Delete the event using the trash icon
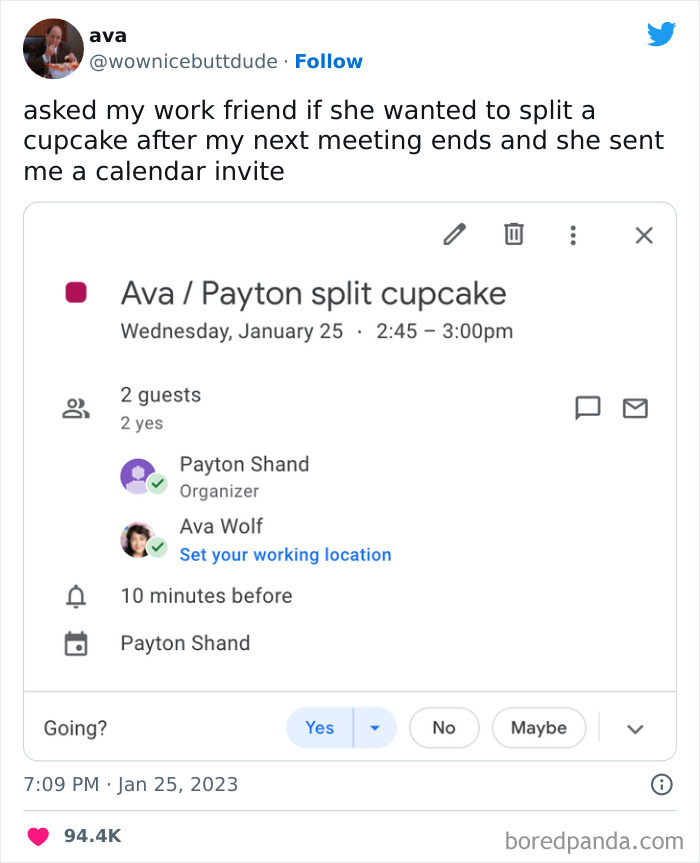Viewport: 700px width, 863px height. point(514,234)
